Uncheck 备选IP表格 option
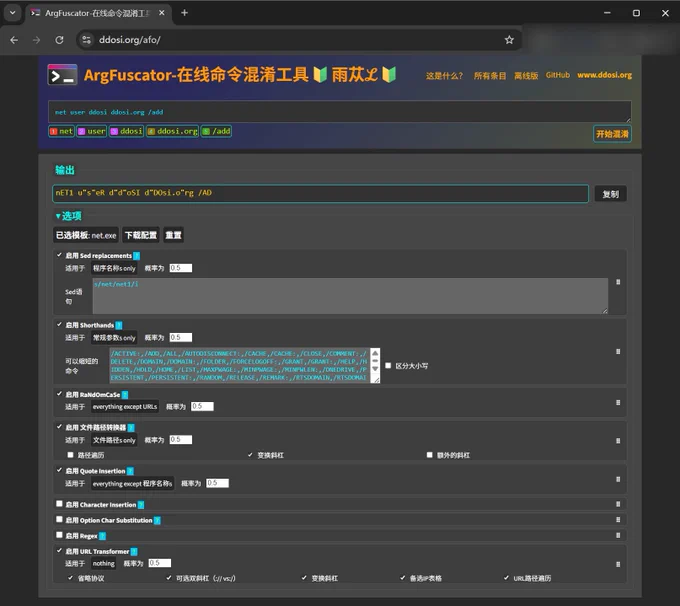Viewport: 680px width, 606px height. [x=403, y=578]
